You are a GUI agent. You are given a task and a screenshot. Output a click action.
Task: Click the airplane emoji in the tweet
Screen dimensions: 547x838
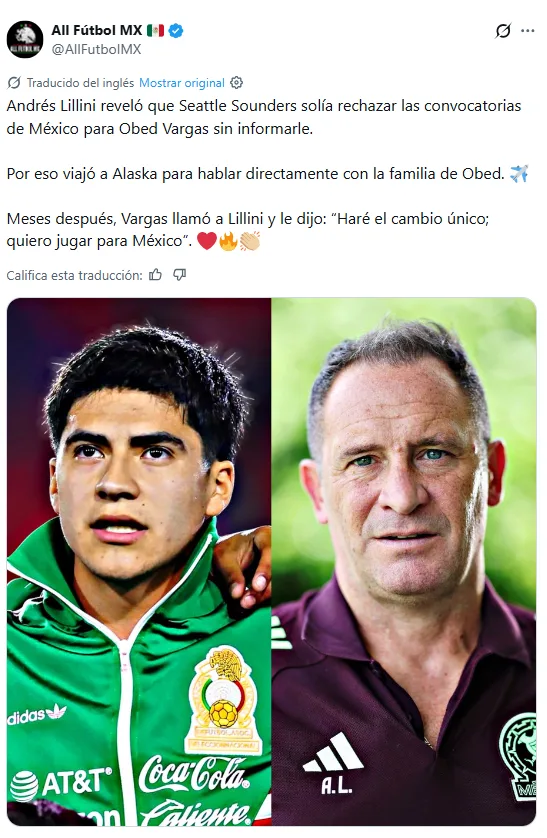[x=519, y=174]
